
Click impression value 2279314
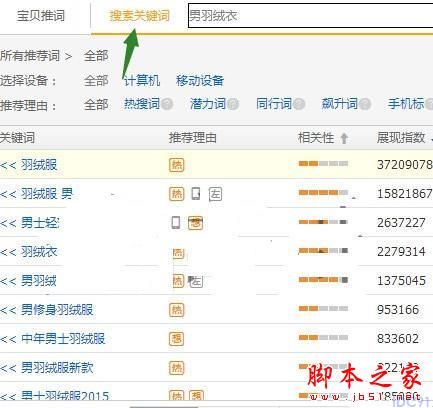point(401,252)
